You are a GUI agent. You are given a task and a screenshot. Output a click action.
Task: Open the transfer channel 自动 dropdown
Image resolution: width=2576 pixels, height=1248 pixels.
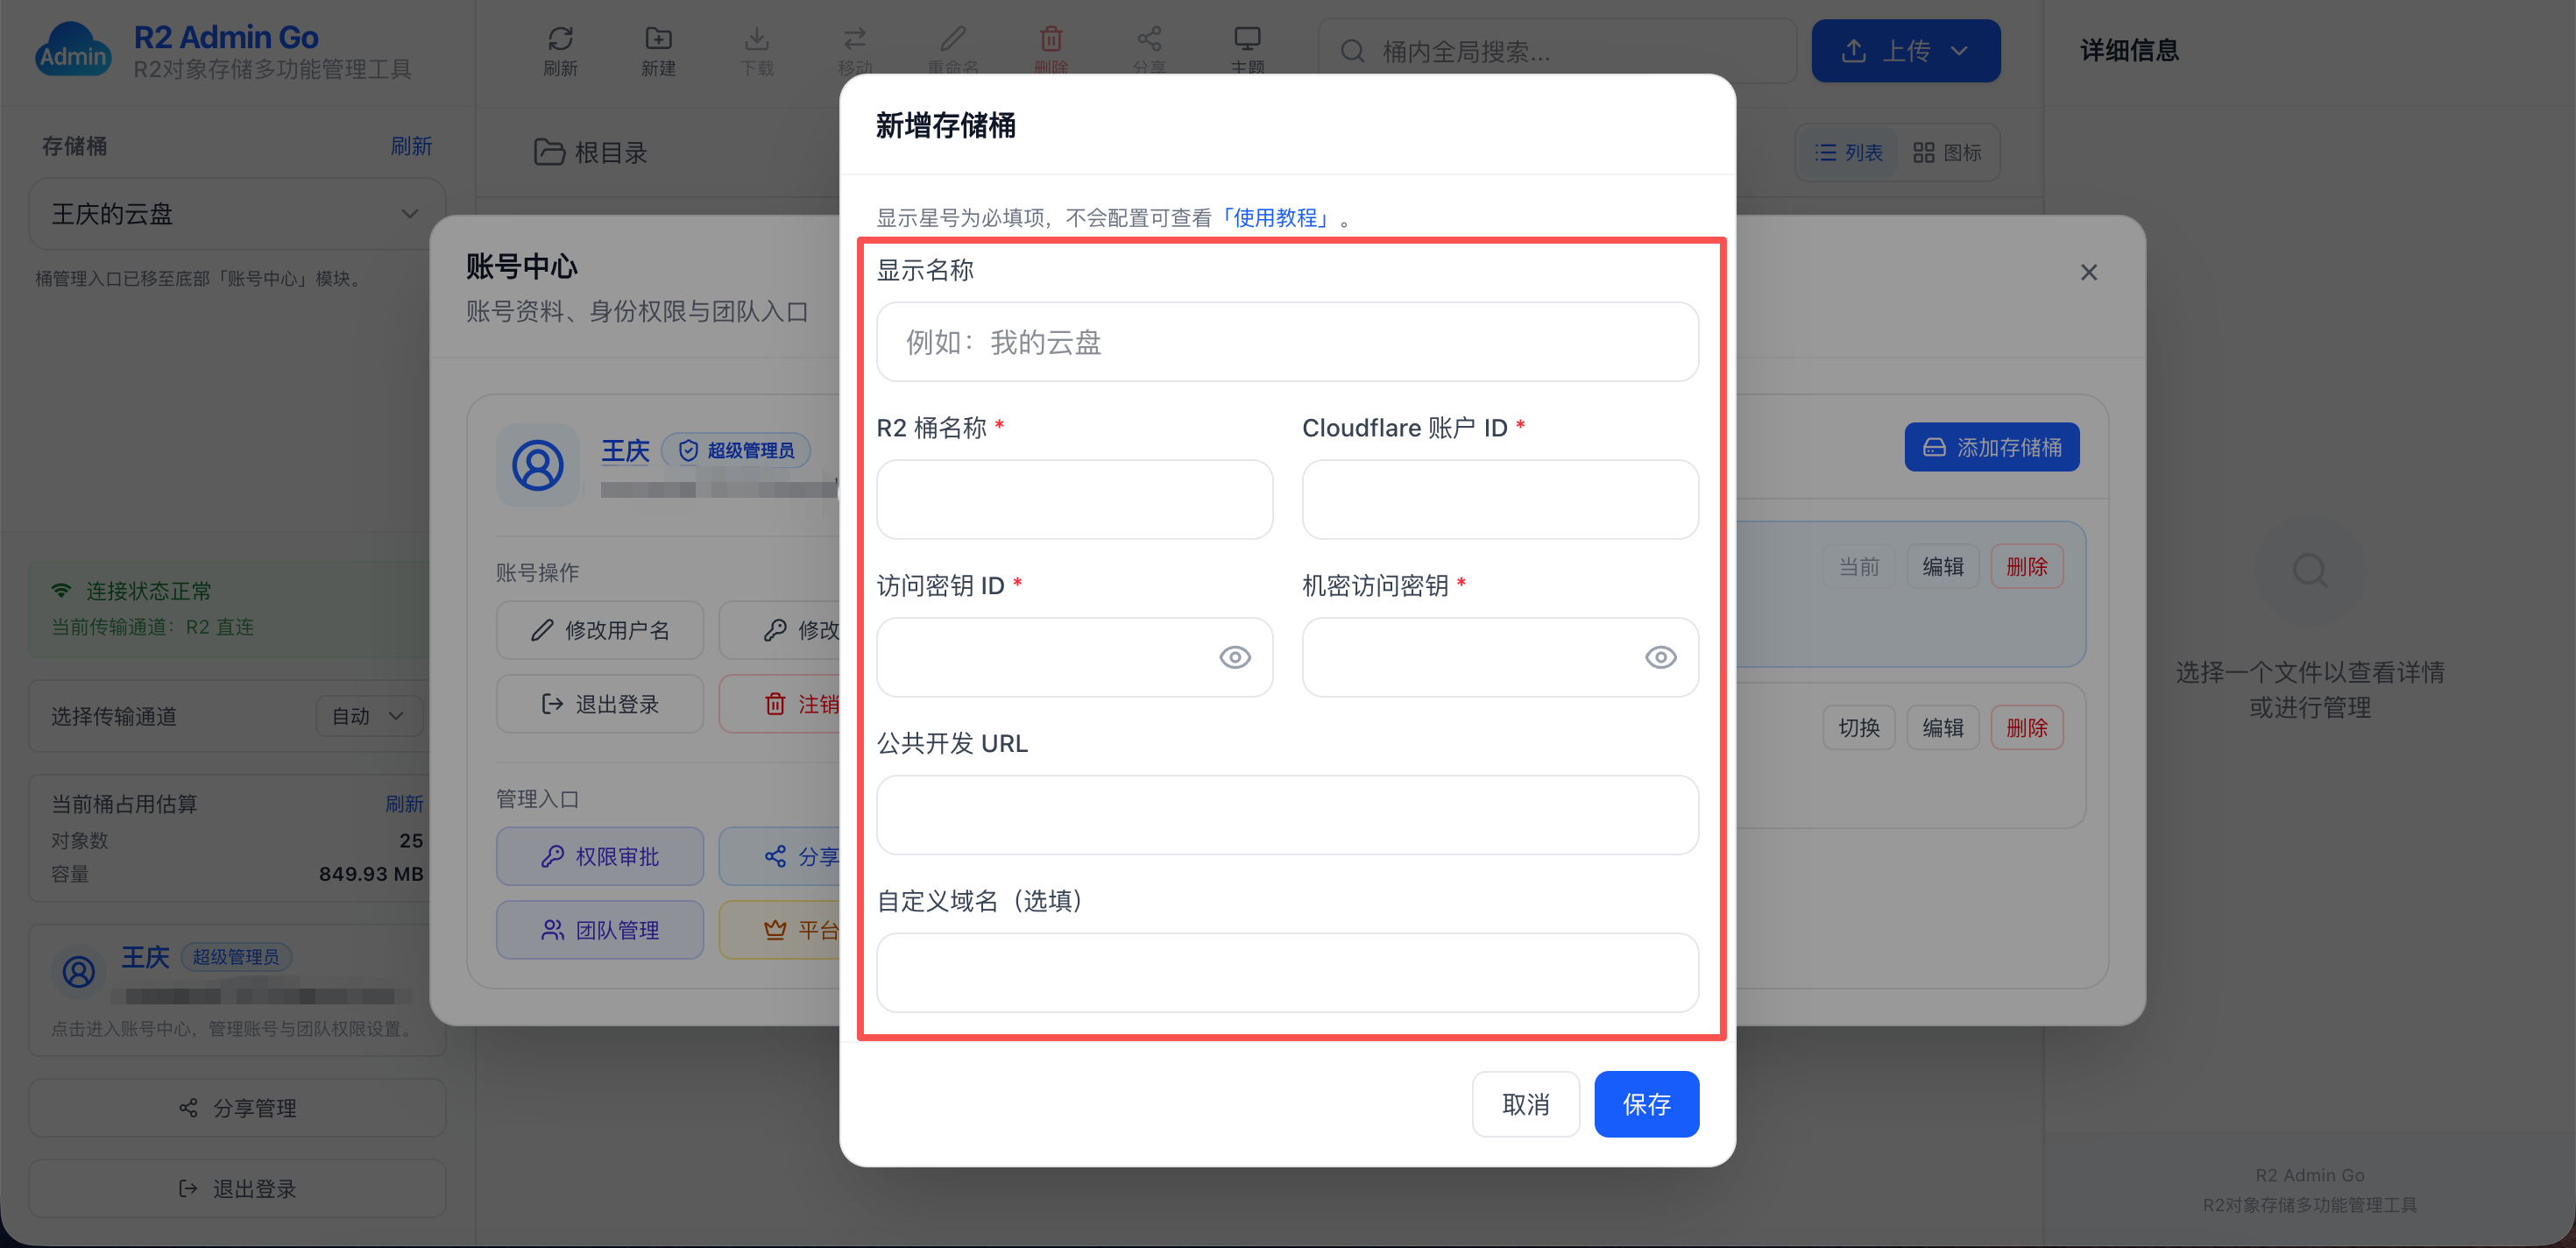pyautogui.click(x=368, y=716)
